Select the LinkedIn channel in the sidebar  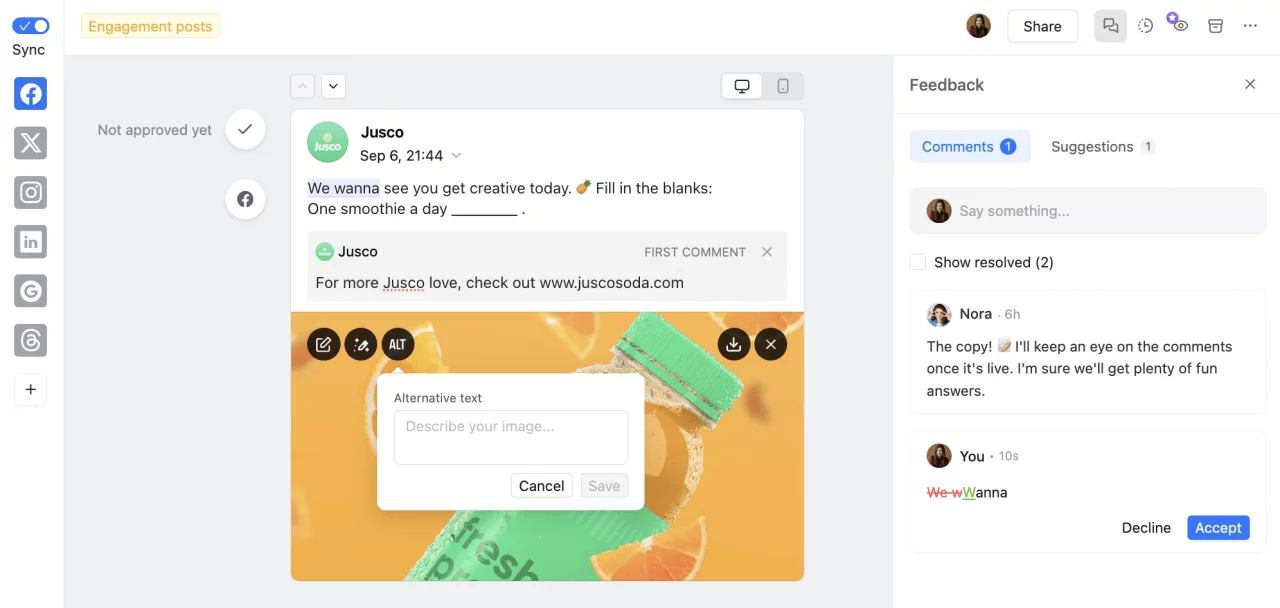tap(30, 241)
